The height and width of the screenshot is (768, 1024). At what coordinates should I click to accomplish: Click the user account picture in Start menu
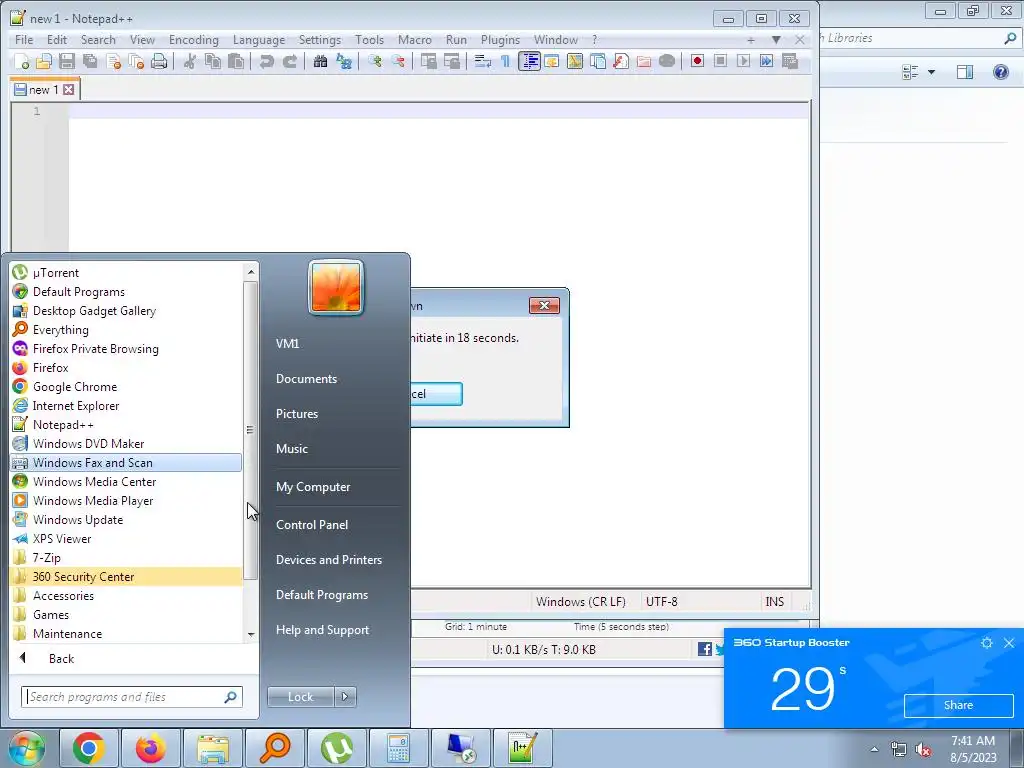[336, 287]
